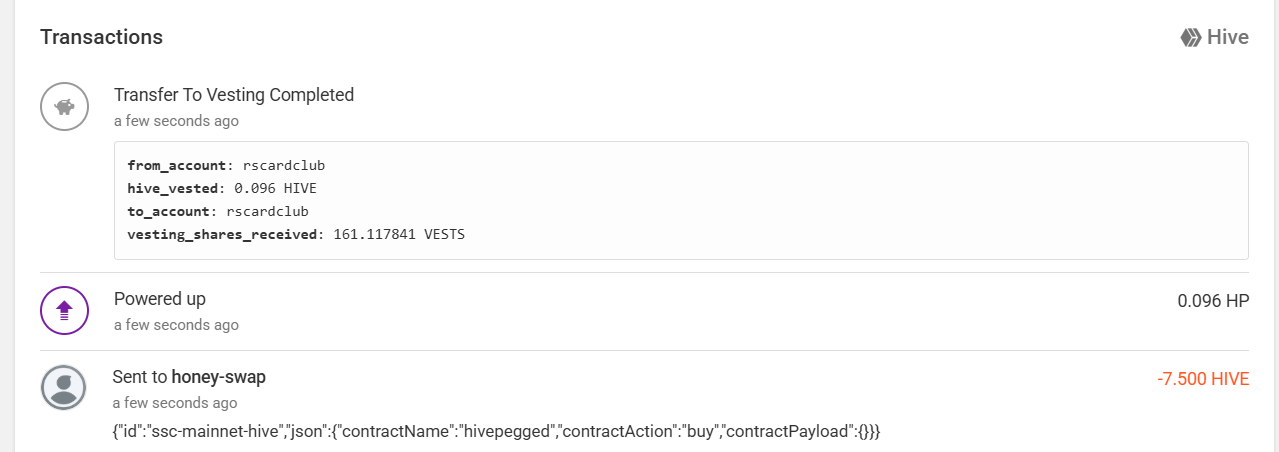Open the honey-swap account link
The width and height of the screenshot is (1279, 452).
[218, 377]
